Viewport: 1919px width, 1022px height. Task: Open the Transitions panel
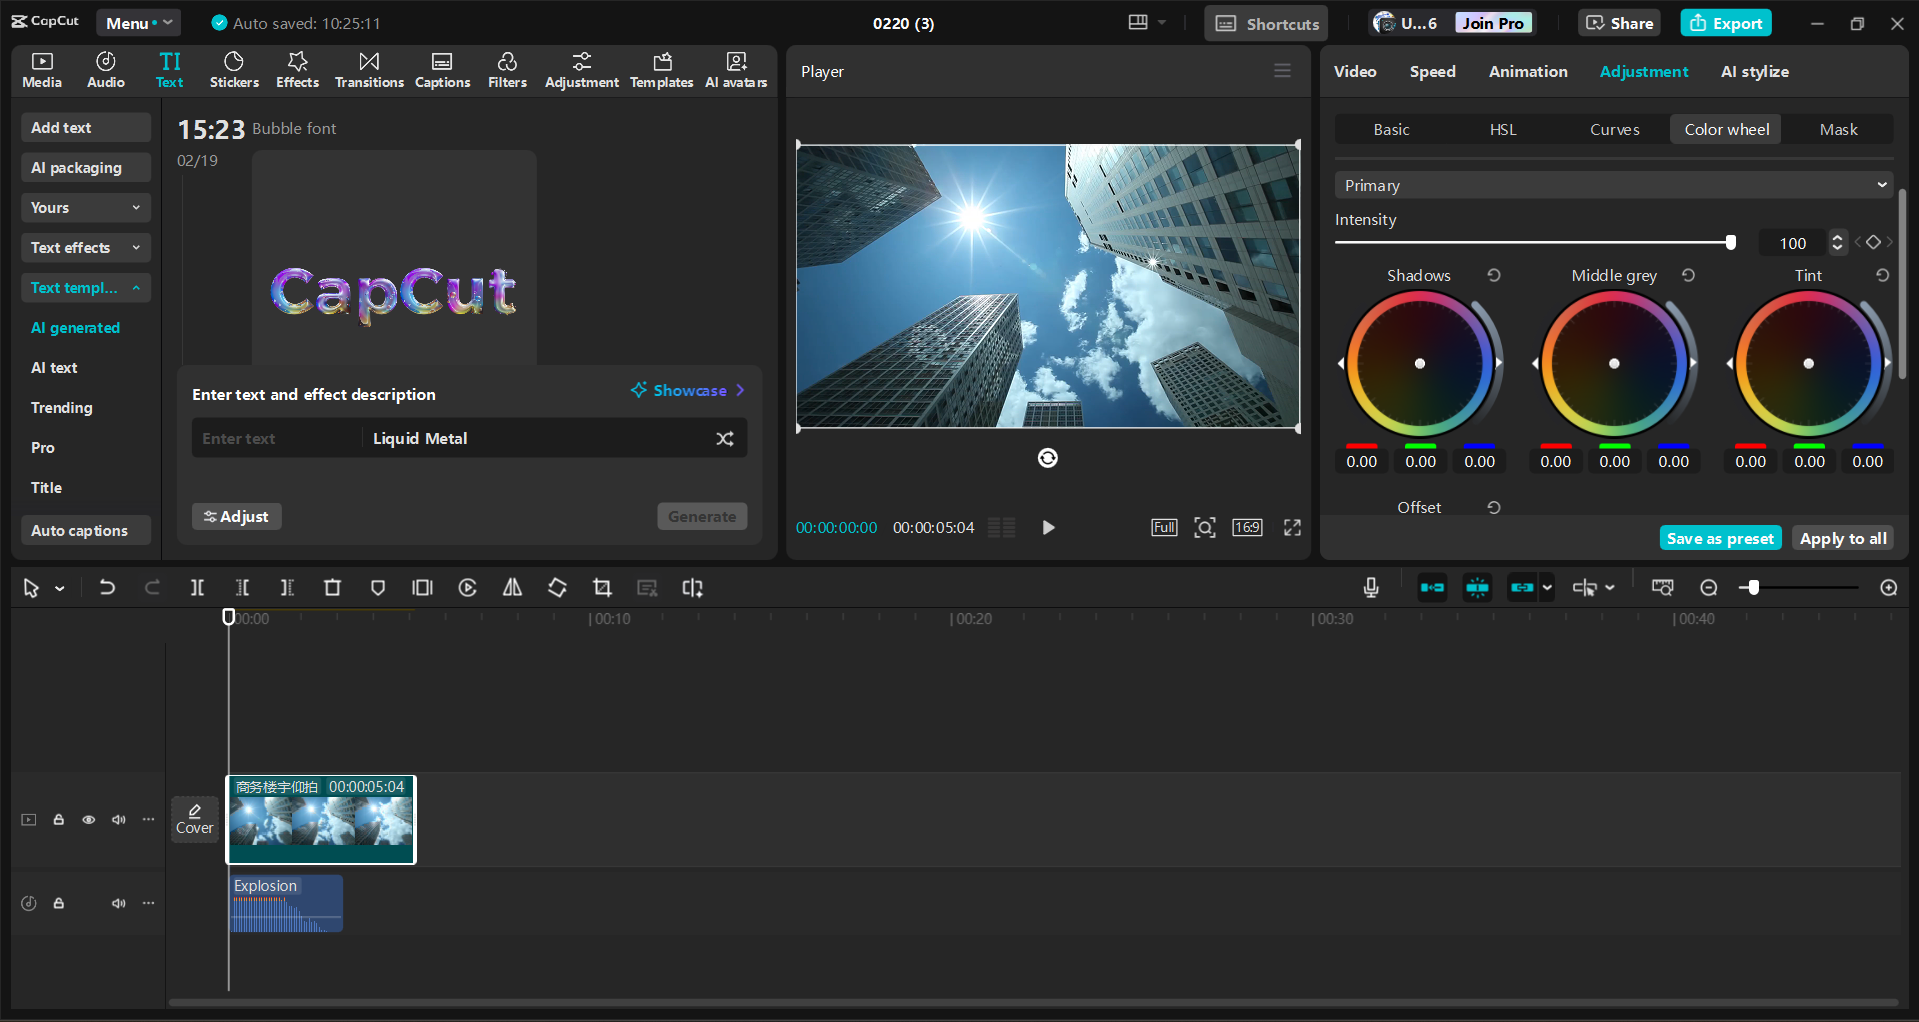368,70
